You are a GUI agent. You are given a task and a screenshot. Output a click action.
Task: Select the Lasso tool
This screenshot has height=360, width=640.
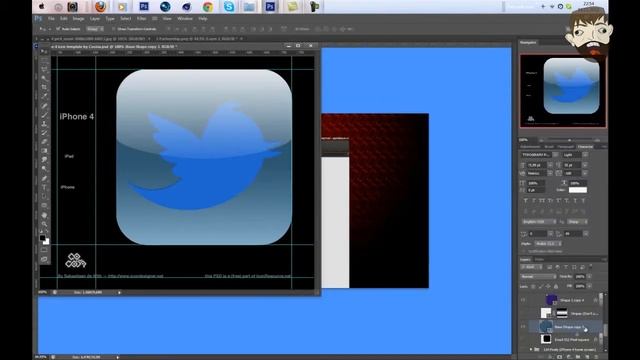pos(44,69)
